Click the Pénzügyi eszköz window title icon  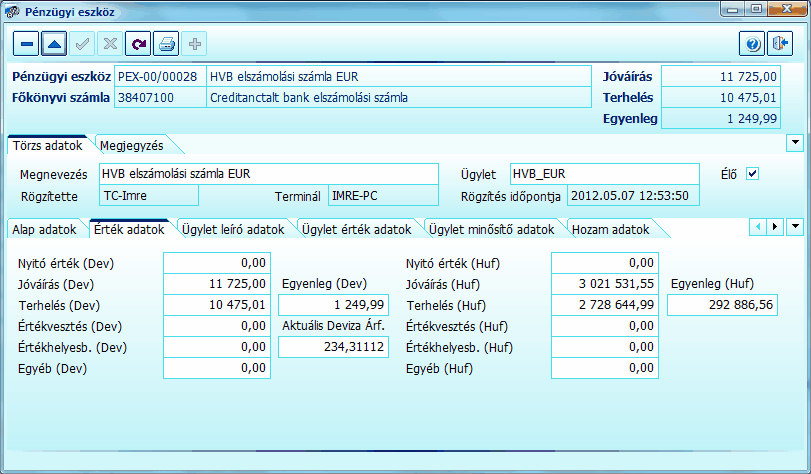[x=12, y=11]
